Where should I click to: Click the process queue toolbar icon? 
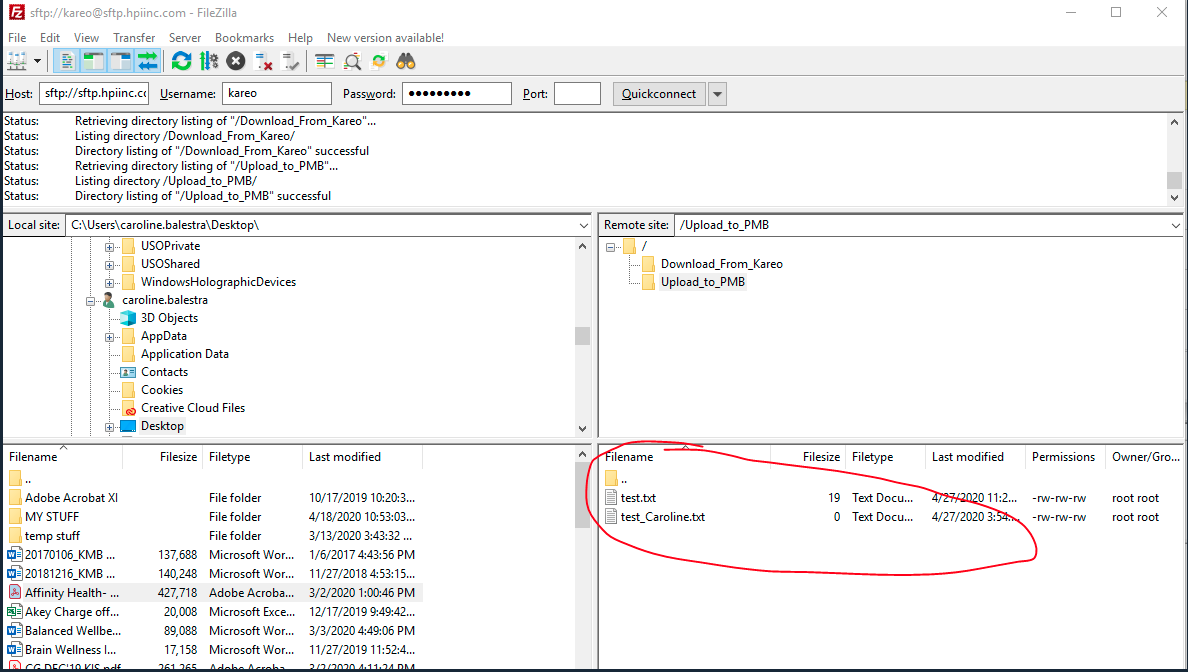(x=208, y=61)
